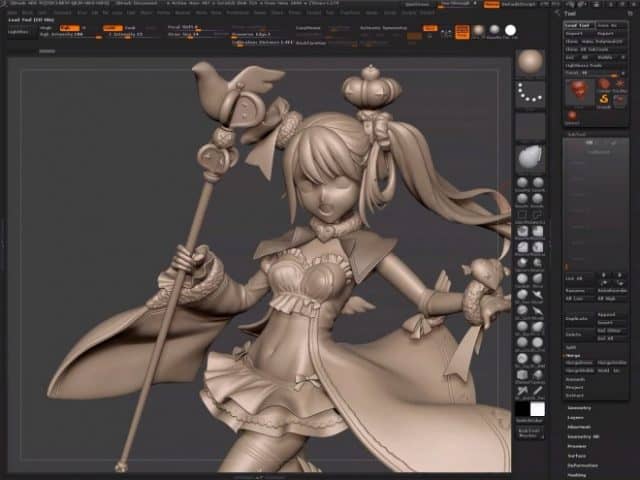
Task: Expand the Masking sub-palette
Action: [577, 475]
